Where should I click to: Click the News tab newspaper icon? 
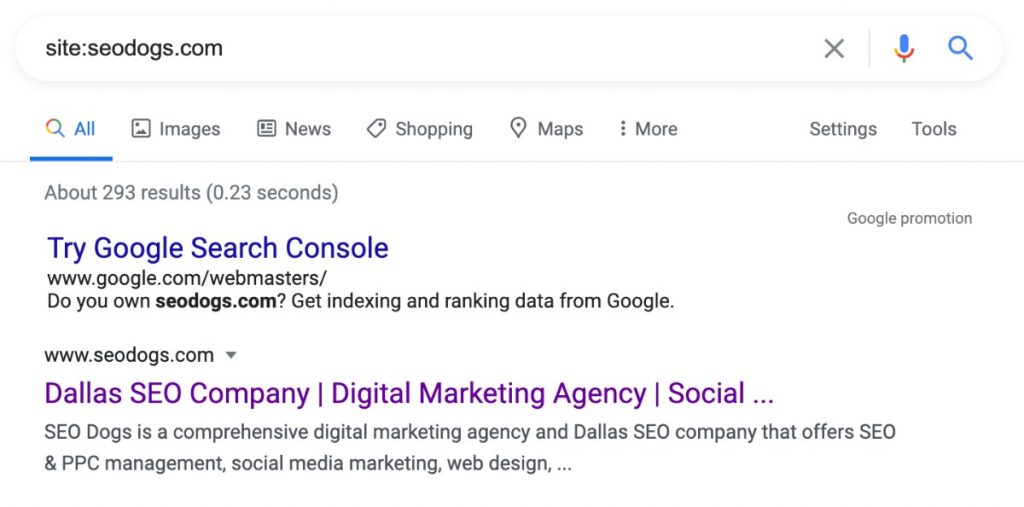(267, 129)
